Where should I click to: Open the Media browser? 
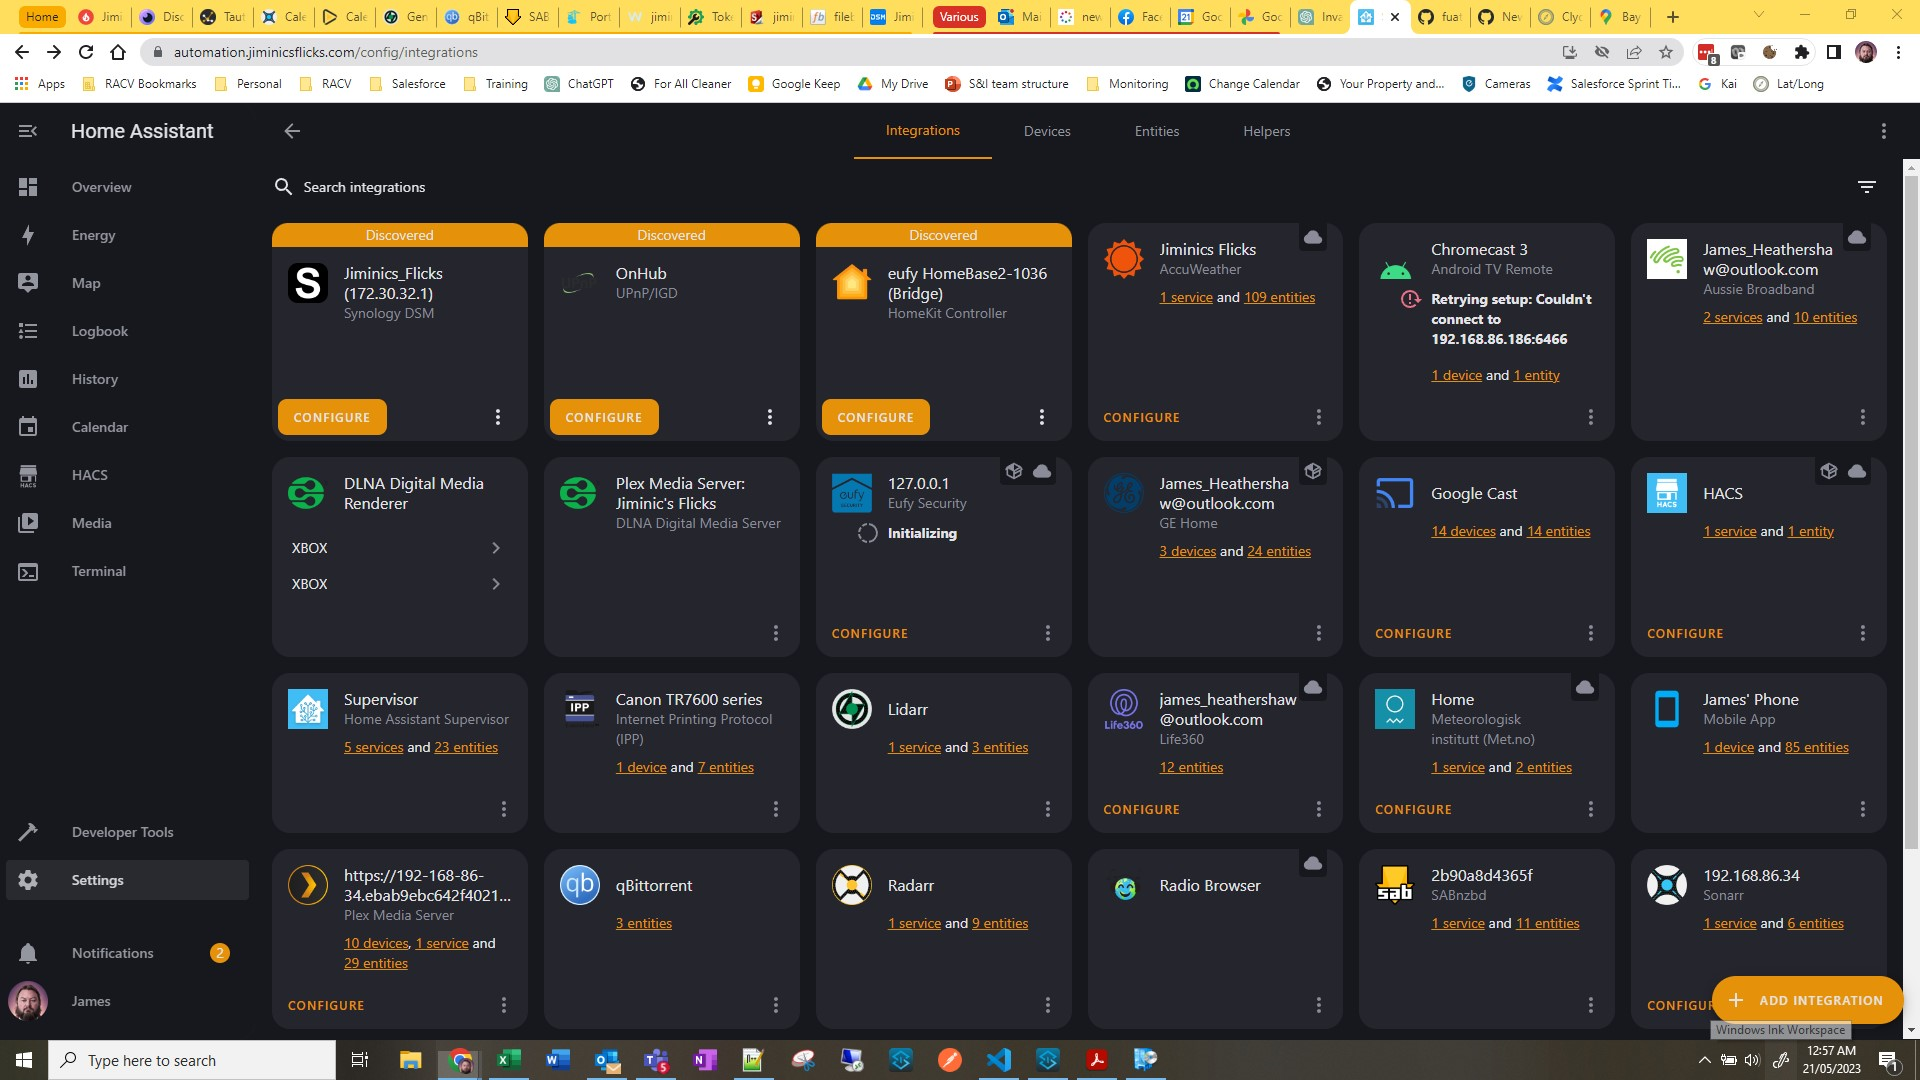point(91,523)
